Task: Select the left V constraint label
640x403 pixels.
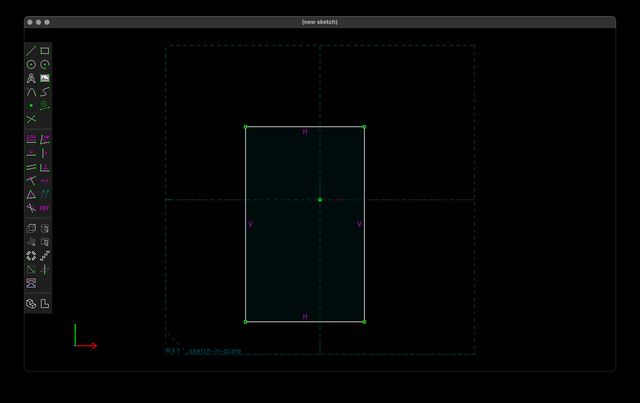Action: click(251, 224)
